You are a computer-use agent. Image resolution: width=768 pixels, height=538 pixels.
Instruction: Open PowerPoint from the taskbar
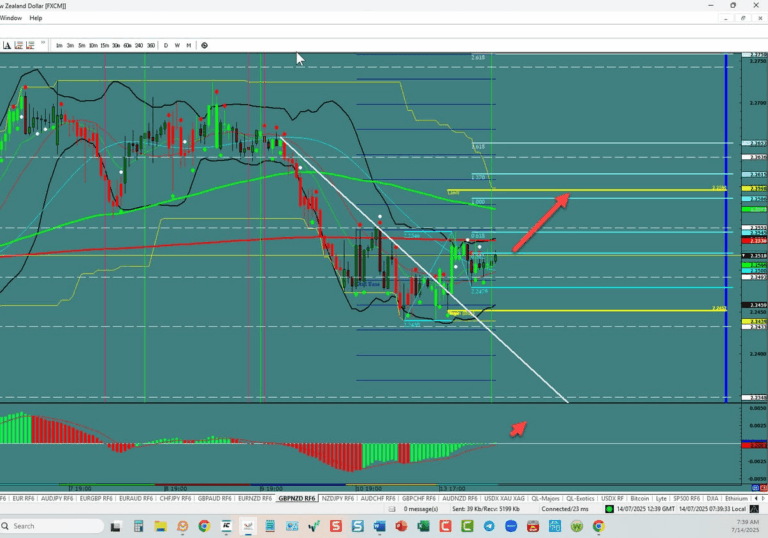click(x=401, y=526)
